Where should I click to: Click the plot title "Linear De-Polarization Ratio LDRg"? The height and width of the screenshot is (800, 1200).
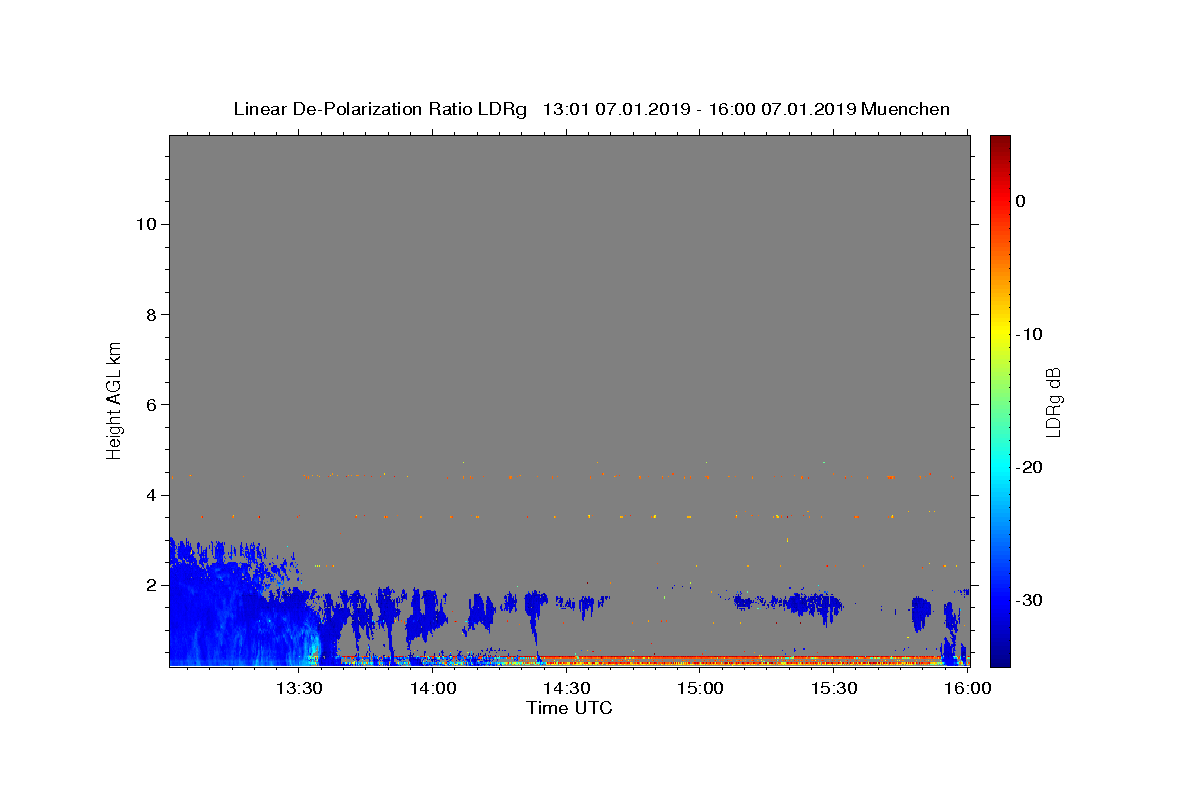(x=380, y=109)
